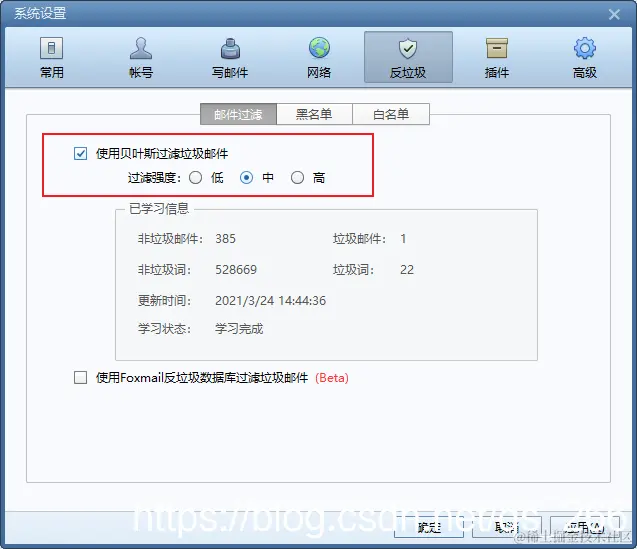Set filter strength to 中
The height and width of the screenshot is (549, 637).
pyautogui.click(x=246, y=178)
